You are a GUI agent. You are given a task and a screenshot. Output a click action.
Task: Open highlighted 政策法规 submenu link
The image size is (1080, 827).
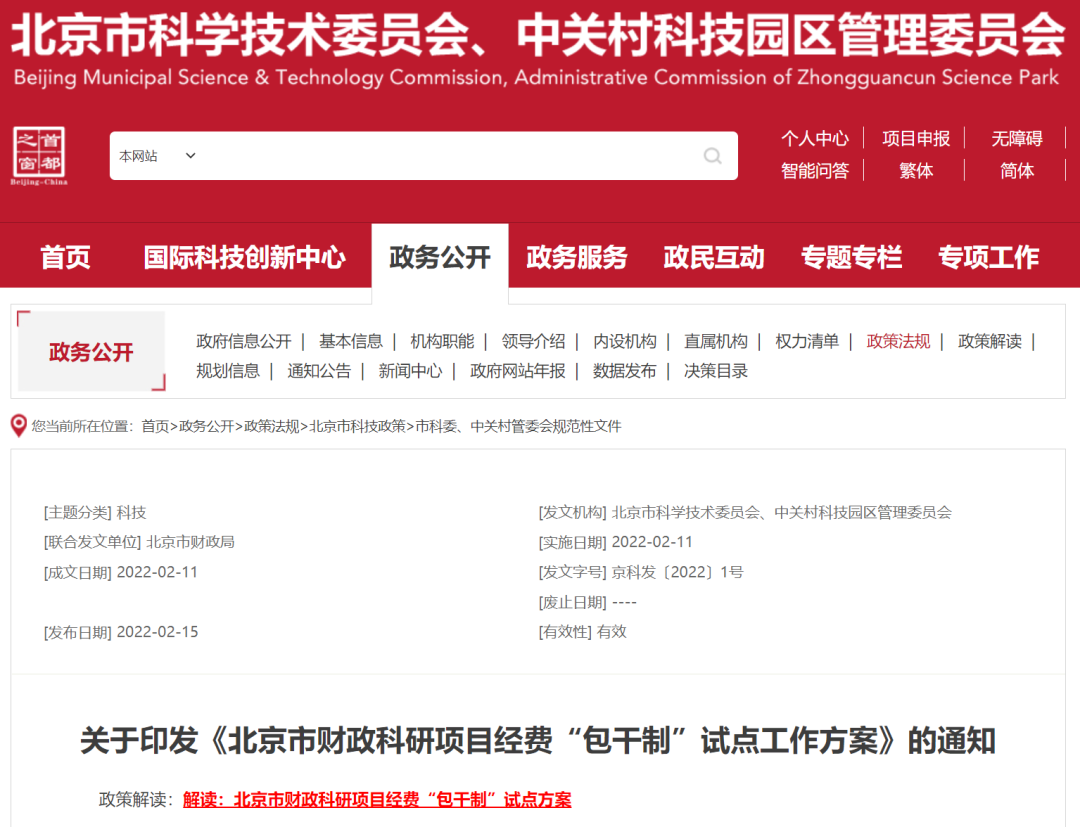tap(898, 341)
